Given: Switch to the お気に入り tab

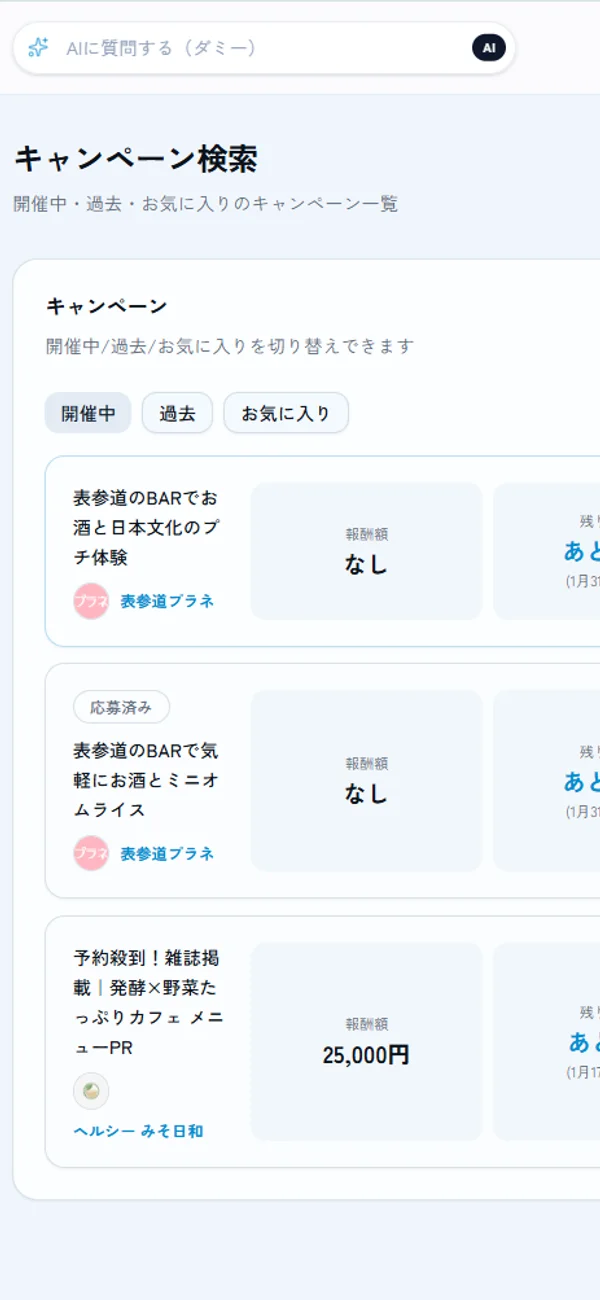Looking at the screenshot, I should pos(286,412).
